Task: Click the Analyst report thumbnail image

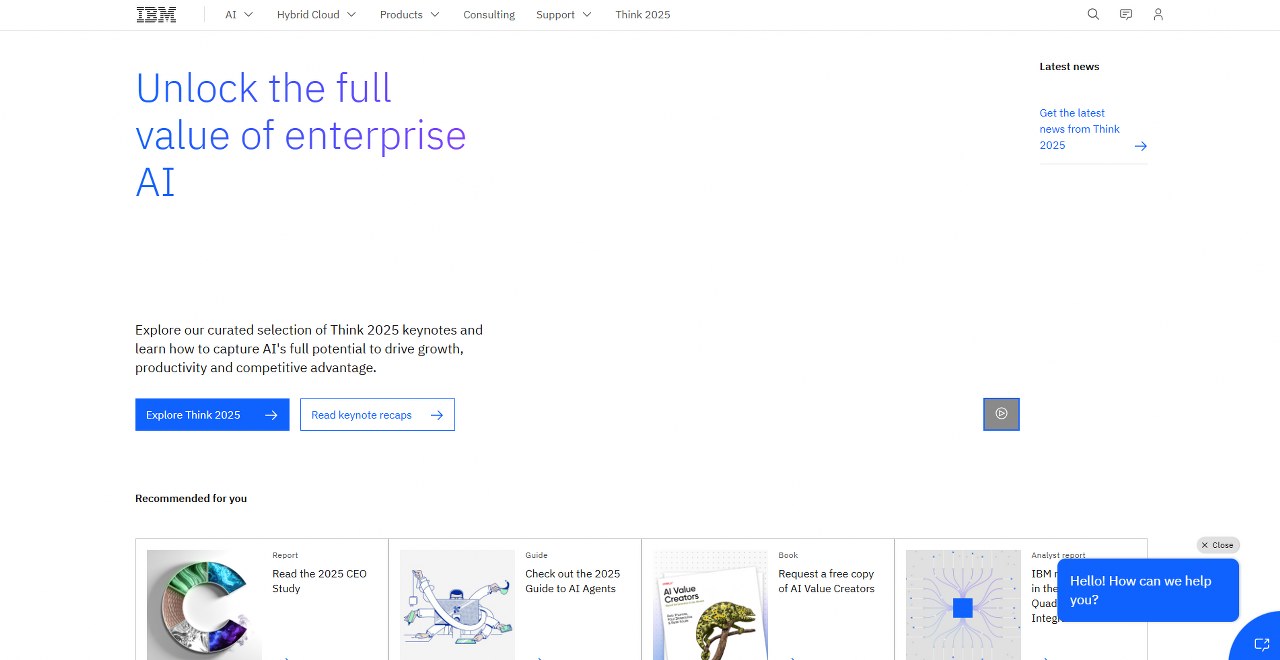Action: 963,604
